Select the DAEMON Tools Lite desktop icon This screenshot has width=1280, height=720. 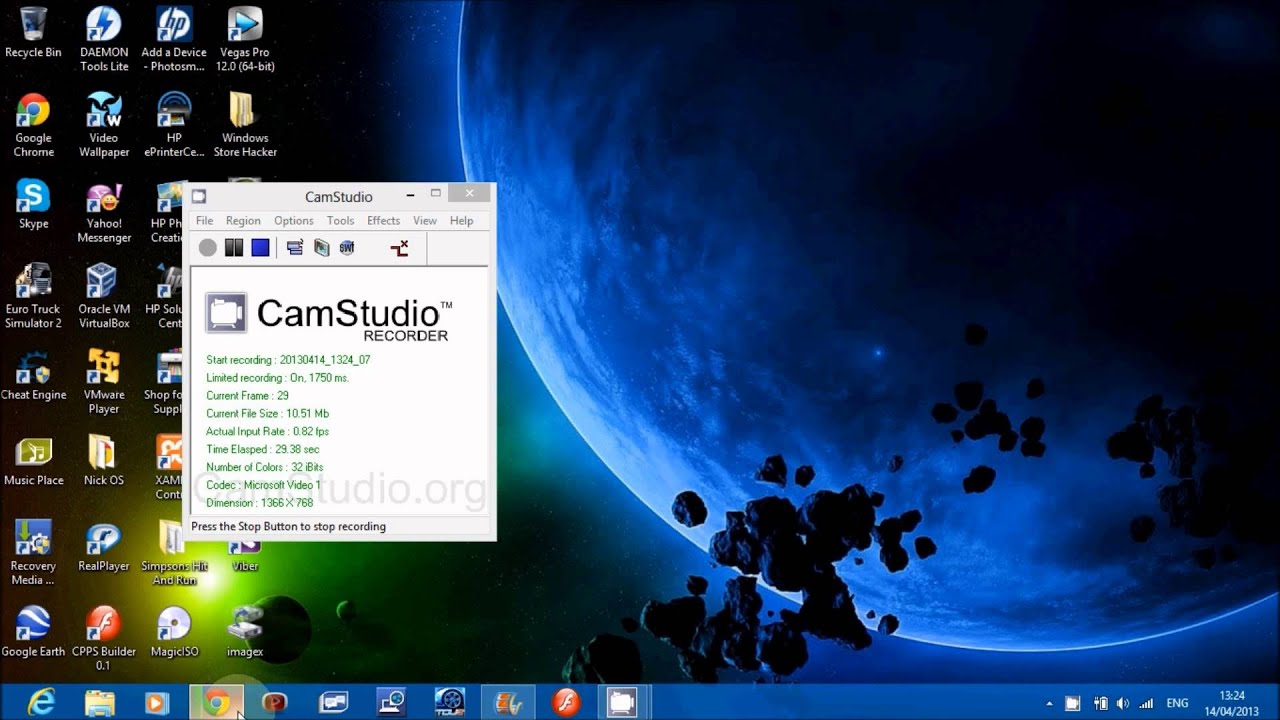104,38
